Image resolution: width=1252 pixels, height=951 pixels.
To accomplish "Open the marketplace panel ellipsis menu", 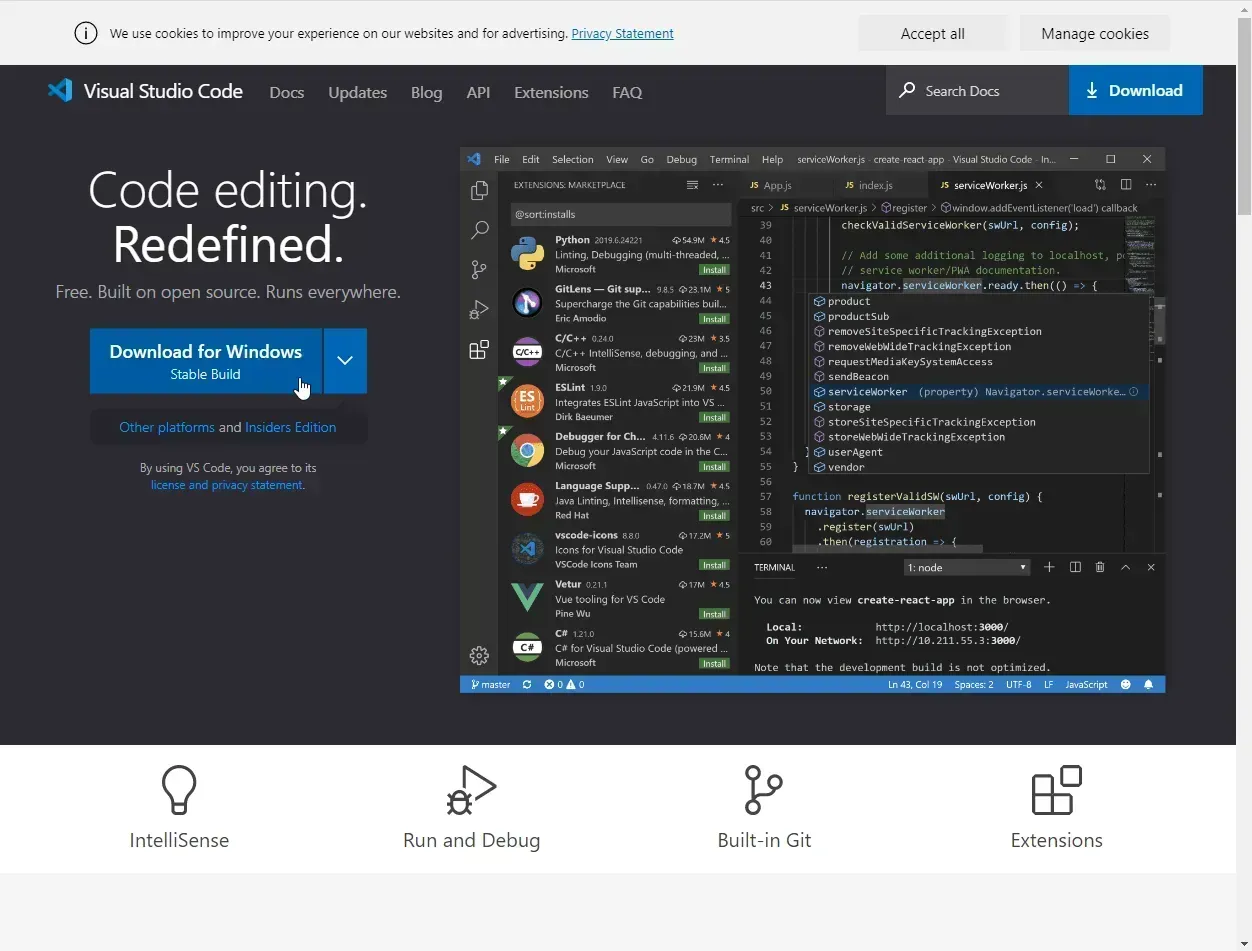I will point(717,185).
